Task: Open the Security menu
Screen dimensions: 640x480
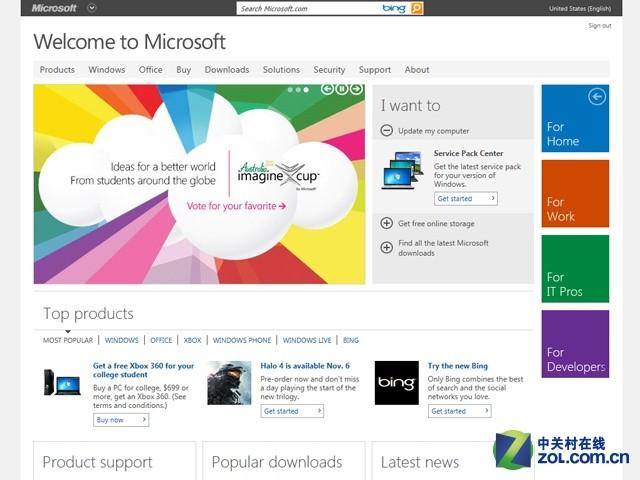Action: (x=329, y=70)
